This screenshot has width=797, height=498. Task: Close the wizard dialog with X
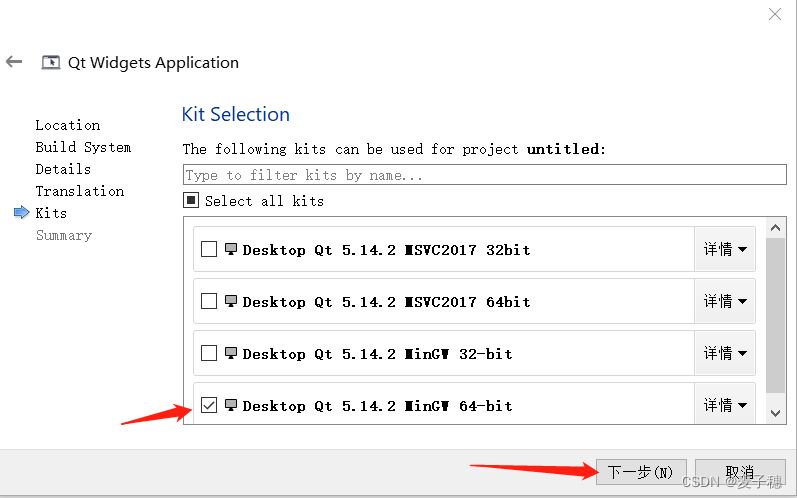(775, 14)
